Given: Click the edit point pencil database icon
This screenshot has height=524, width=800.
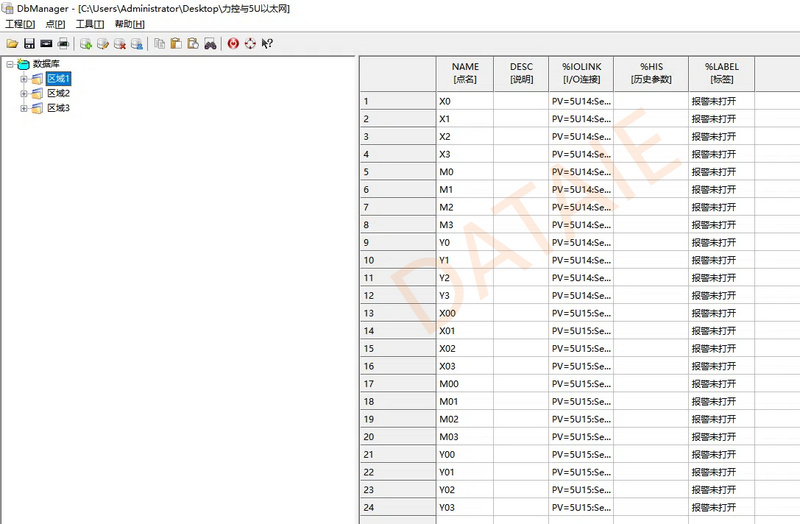Looking at the screenshot, I should (x=103, y=44).
